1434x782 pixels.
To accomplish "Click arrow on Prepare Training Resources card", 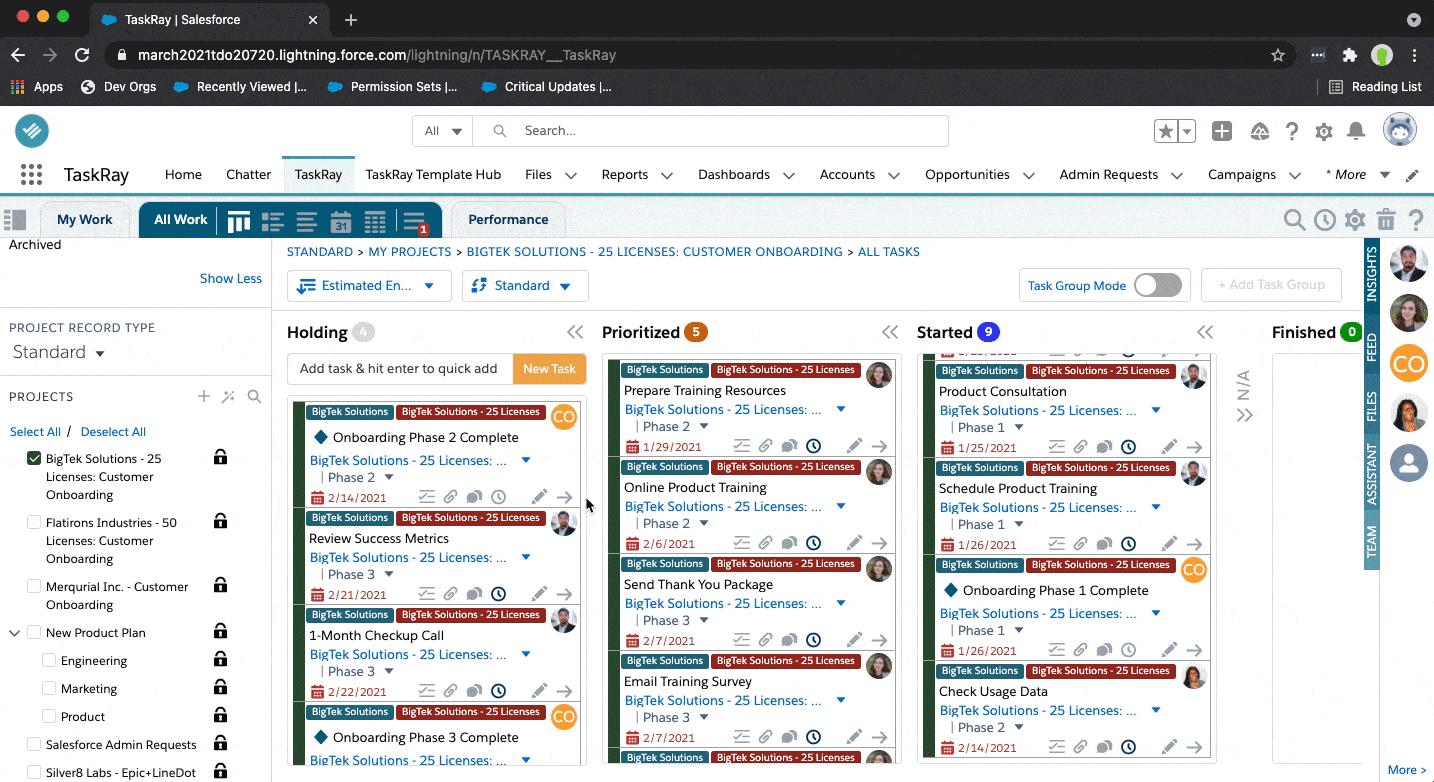I will [879, 446].
